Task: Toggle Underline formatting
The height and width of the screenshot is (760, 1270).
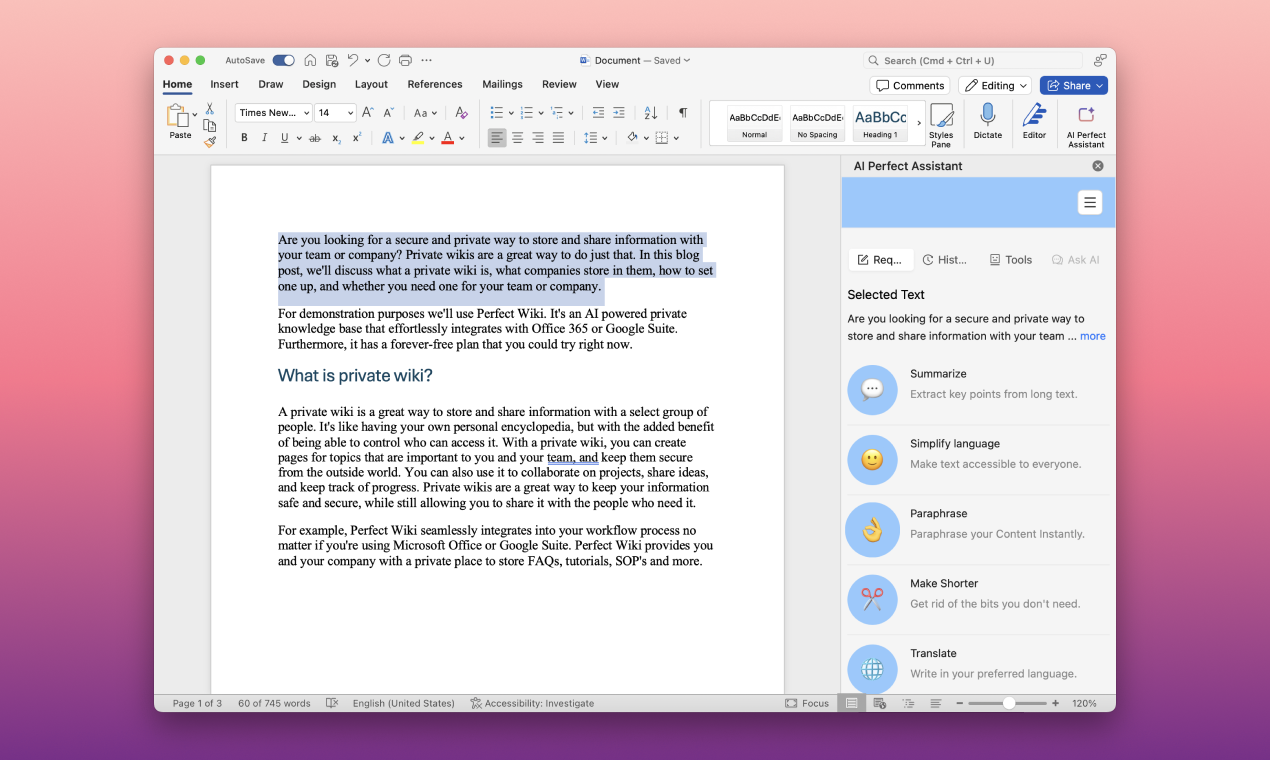Action: [284, 138]
